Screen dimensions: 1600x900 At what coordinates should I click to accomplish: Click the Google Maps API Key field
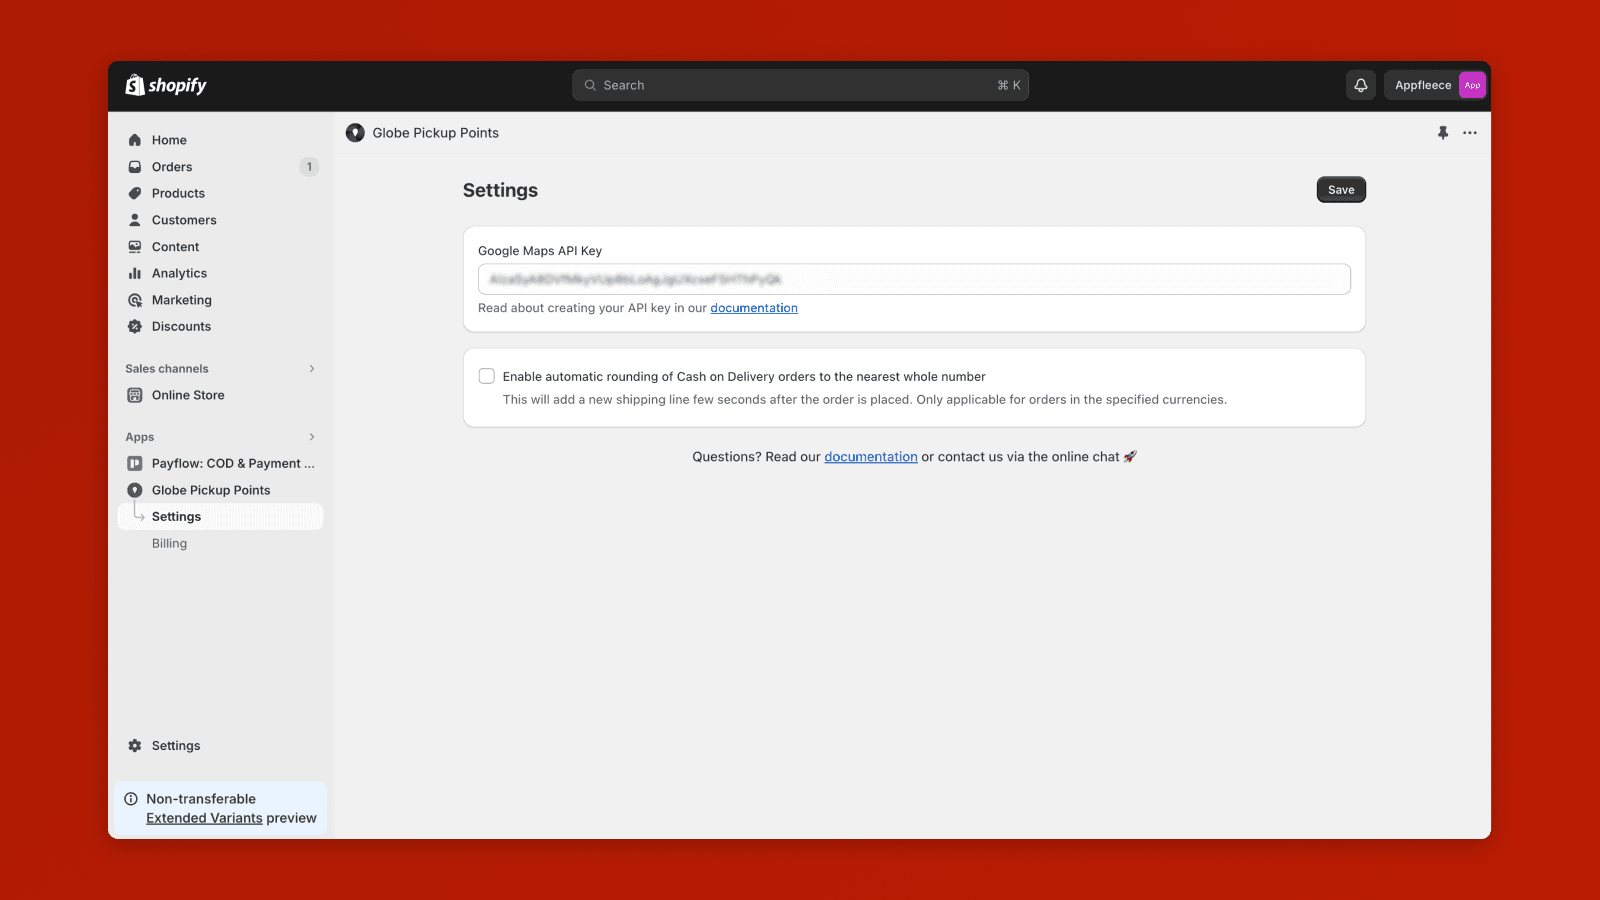(x=914, y=279)
